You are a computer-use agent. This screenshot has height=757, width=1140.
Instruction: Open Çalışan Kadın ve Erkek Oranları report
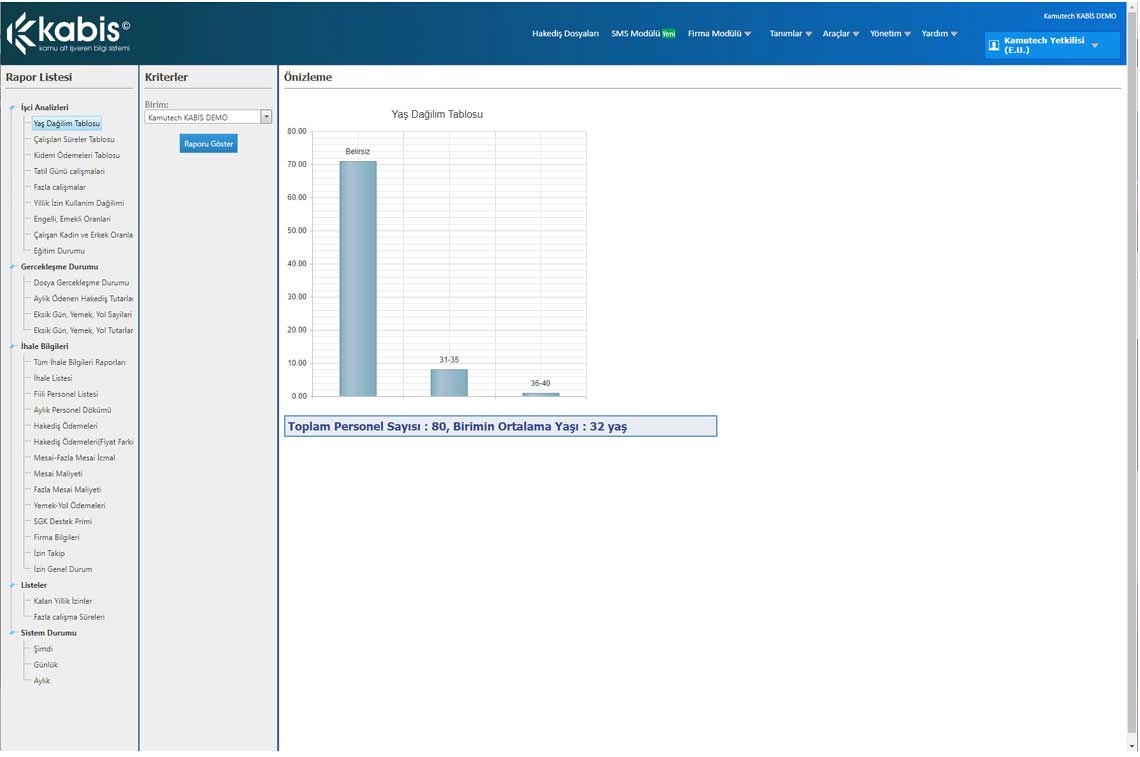point(83,236)
